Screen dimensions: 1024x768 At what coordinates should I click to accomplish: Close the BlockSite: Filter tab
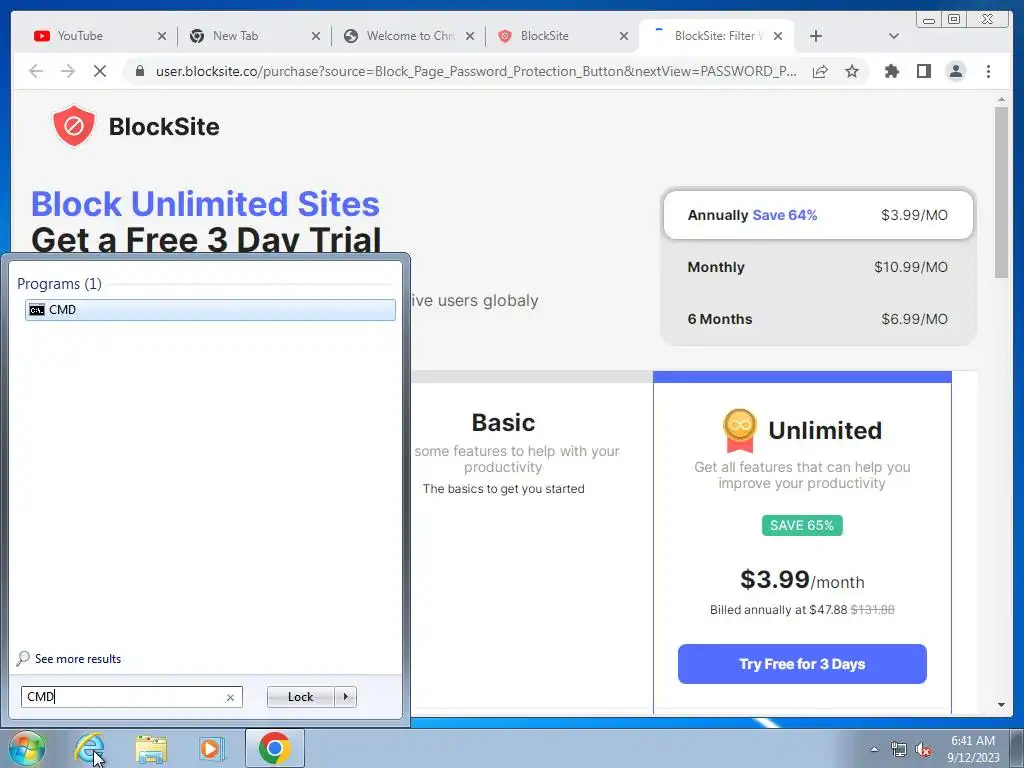(x=778, y=36)
